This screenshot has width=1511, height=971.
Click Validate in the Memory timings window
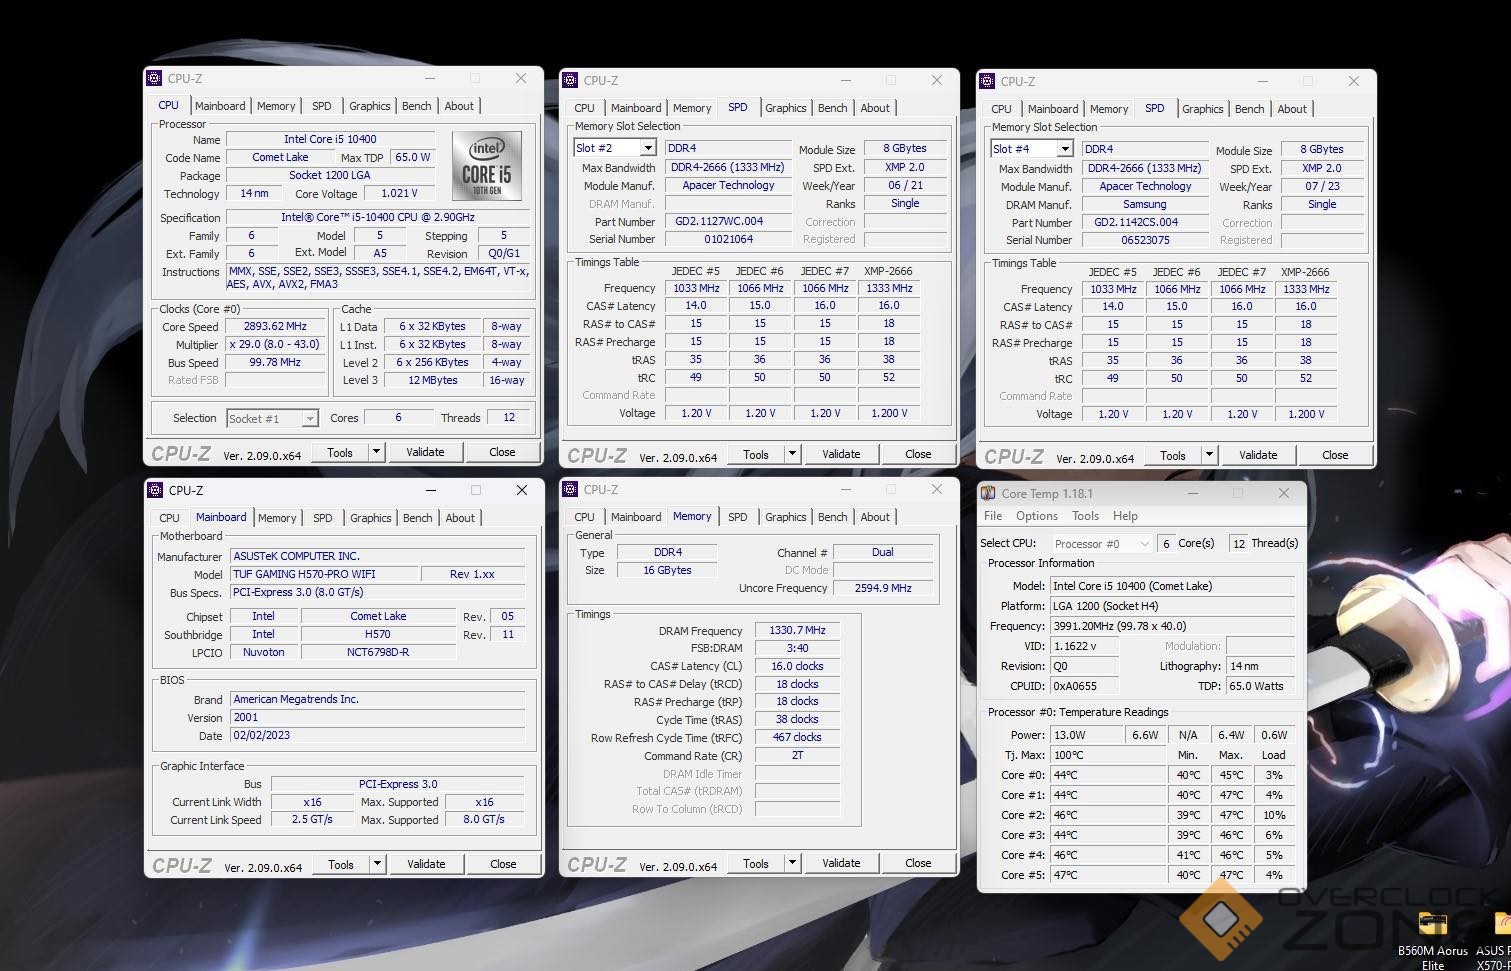841,863
